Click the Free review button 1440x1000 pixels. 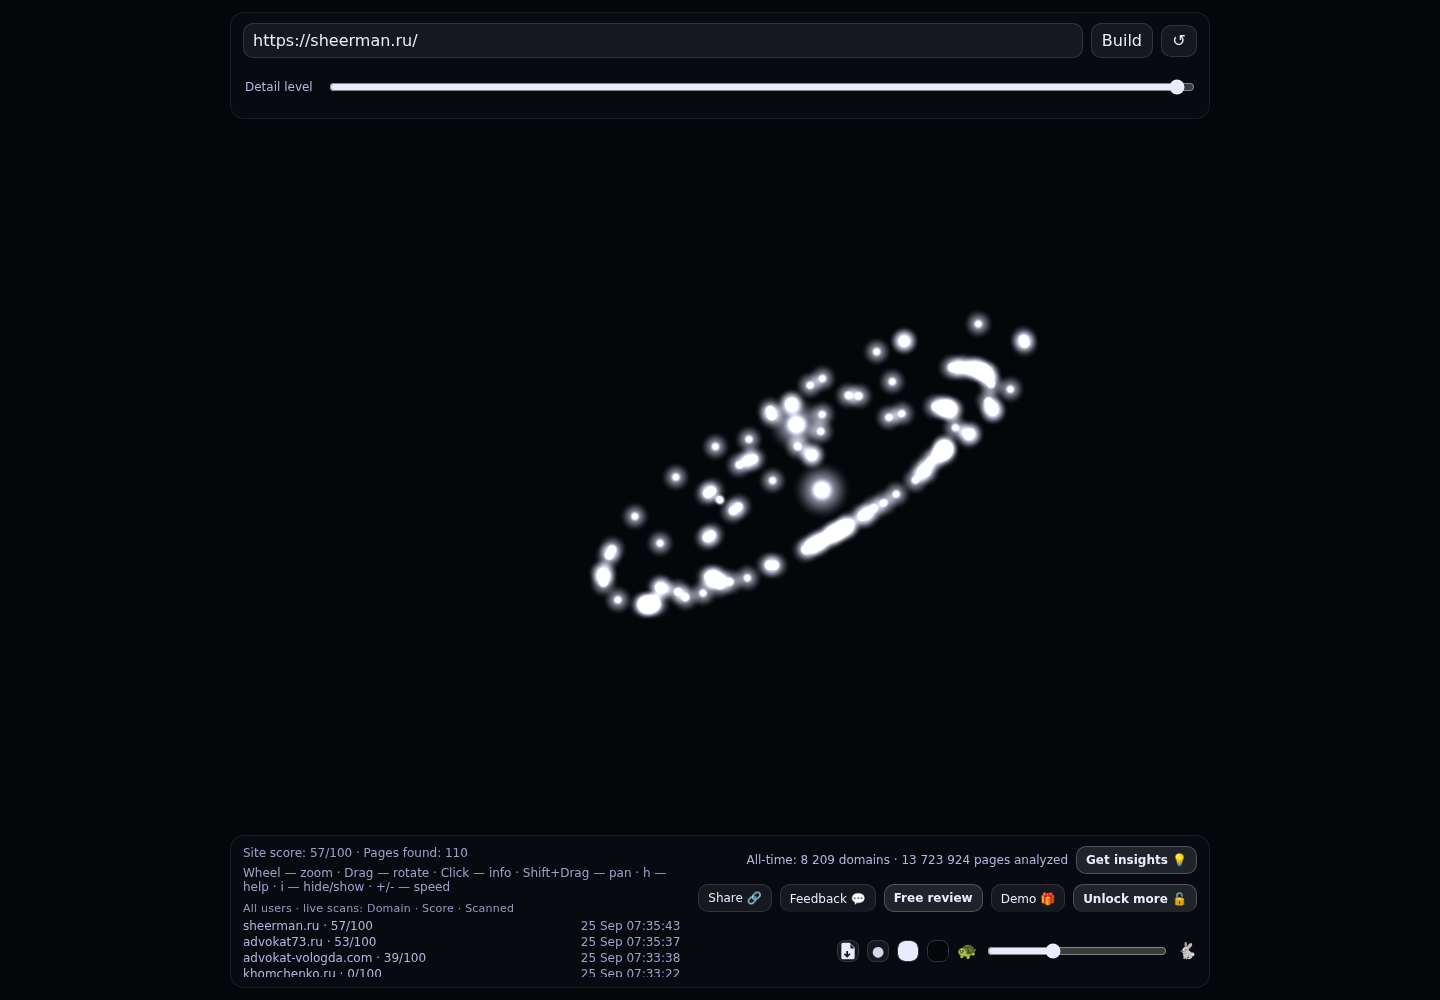click(x=933, y=898)
